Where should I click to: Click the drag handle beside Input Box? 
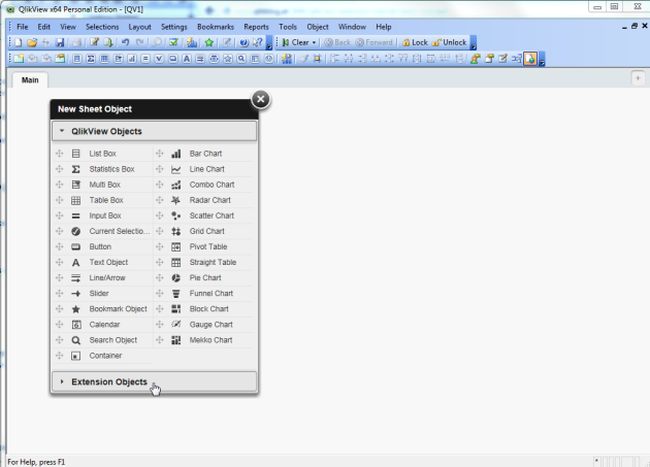tap(60, 216)
